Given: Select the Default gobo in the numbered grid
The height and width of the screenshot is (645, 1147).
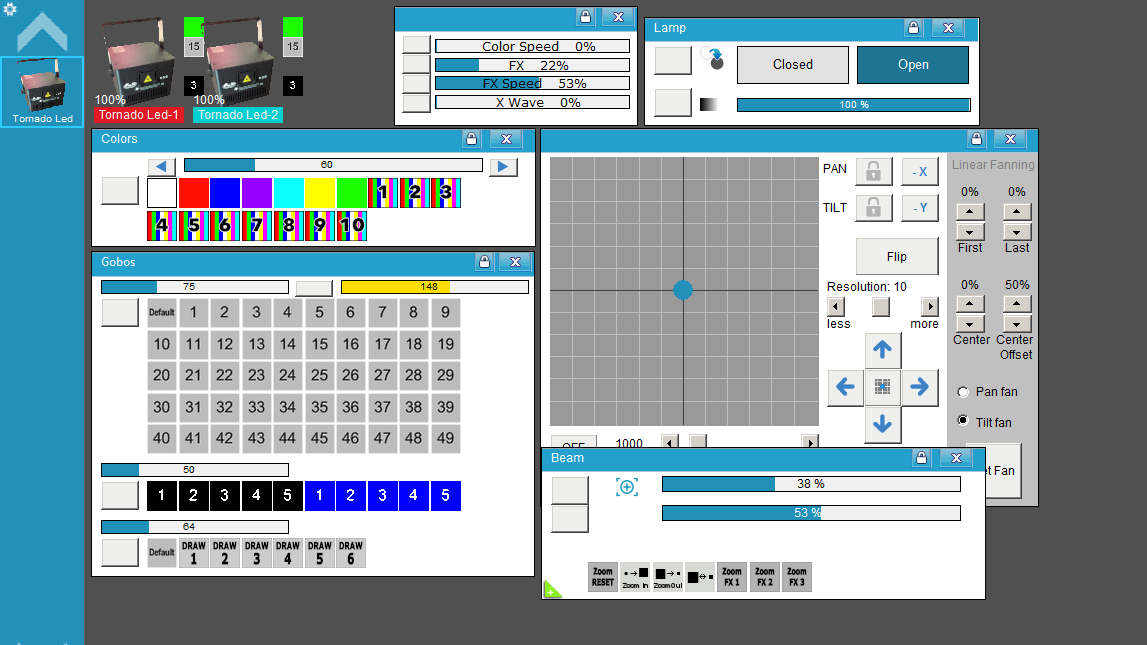Looking at the screenshot, I should tap(162, 312).
